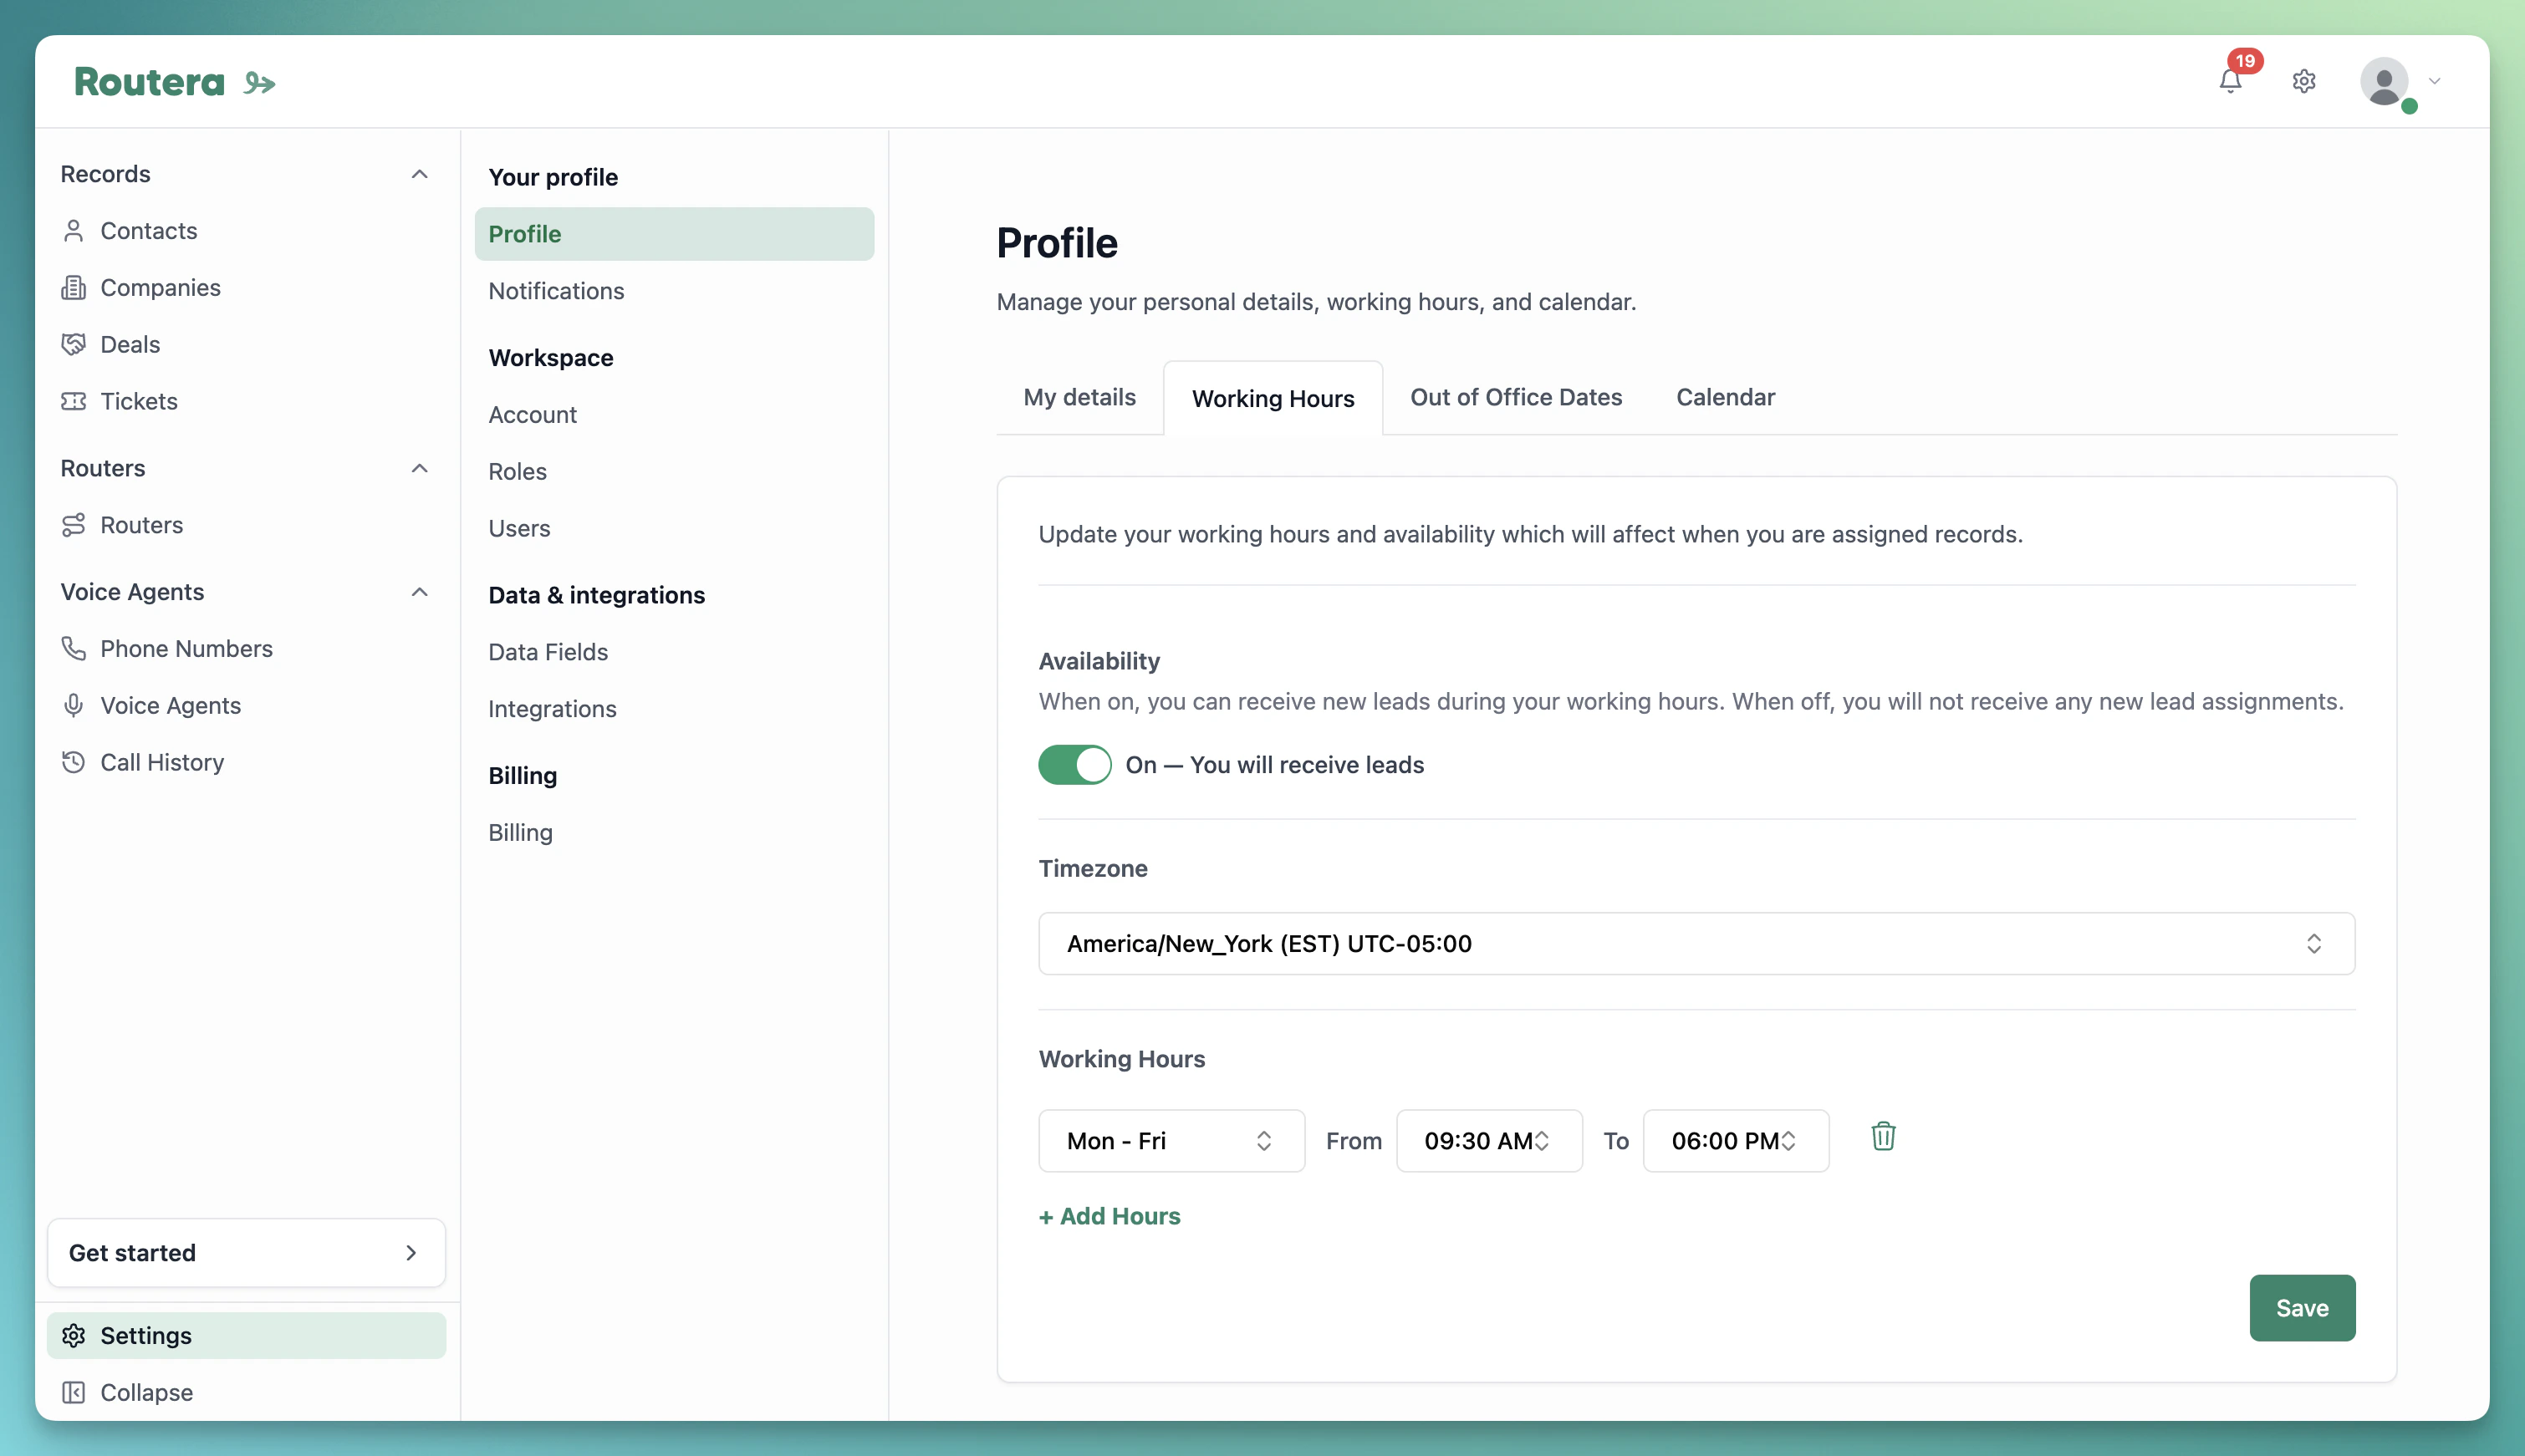Click + Add Hours link

click(1109, 1216)
